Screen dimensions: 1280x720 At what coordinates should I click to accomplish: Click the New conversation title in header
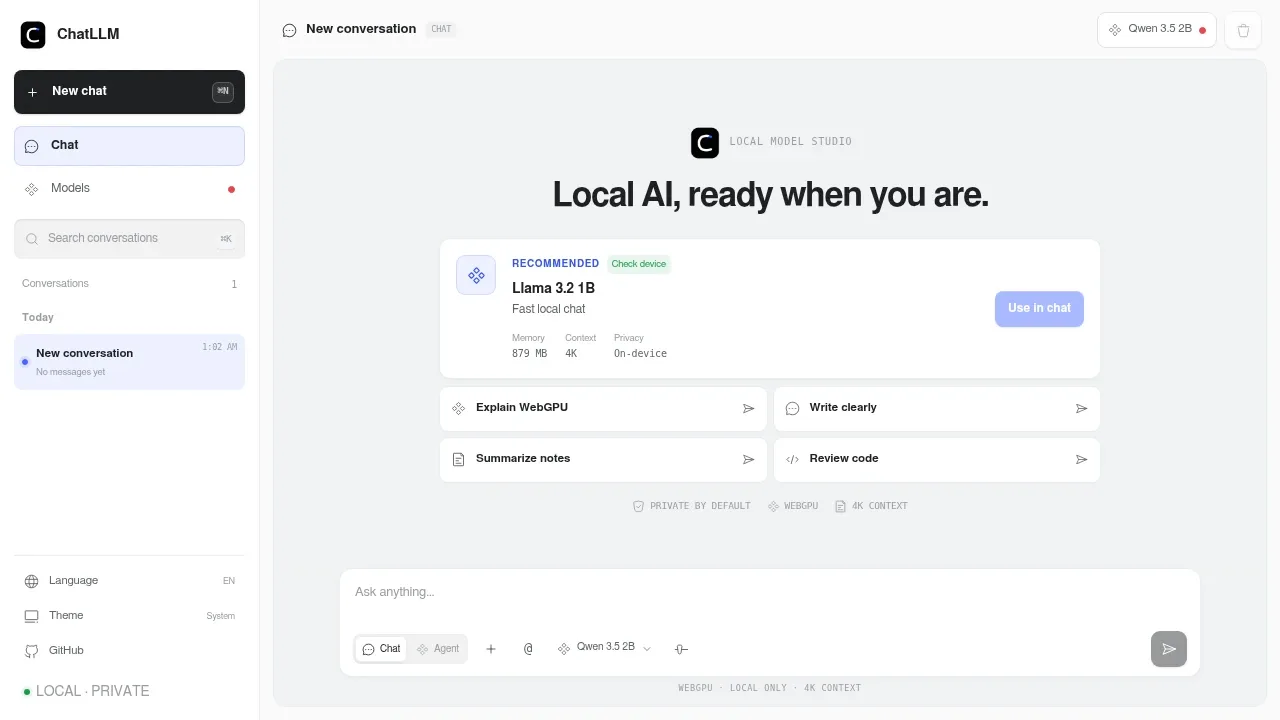click(361, 29)
